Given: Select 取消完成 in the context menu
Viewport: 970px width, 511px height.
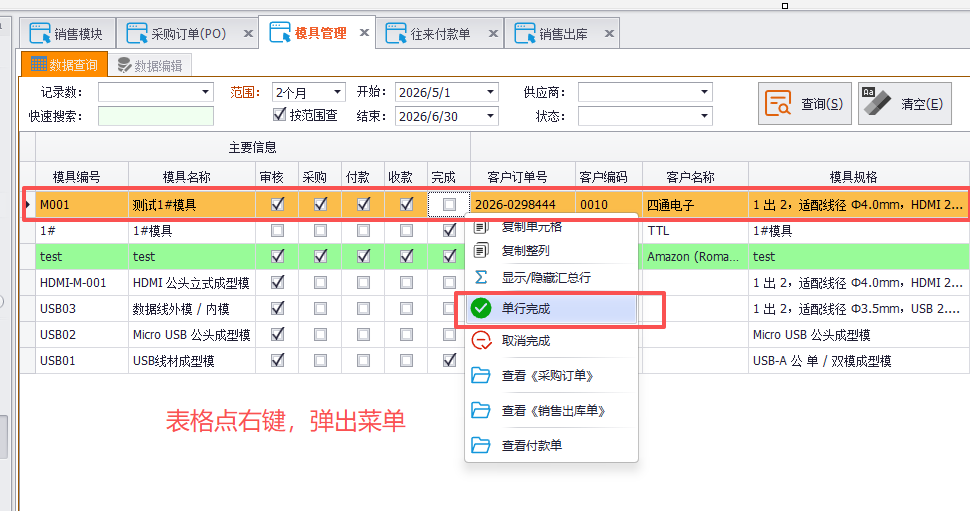Looking at the screenshot, I should coord(552,340).
